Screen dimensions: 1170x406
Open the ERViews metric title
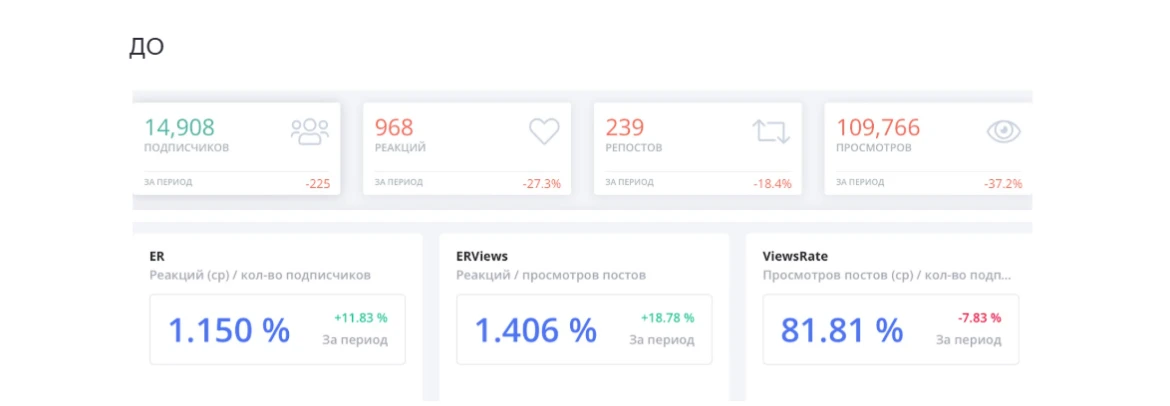point(482,256)
